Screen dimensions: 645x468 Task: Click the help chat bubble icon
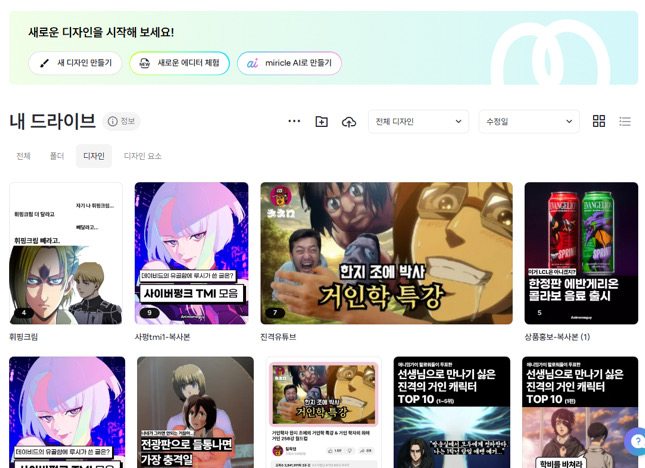click(636, 441)
